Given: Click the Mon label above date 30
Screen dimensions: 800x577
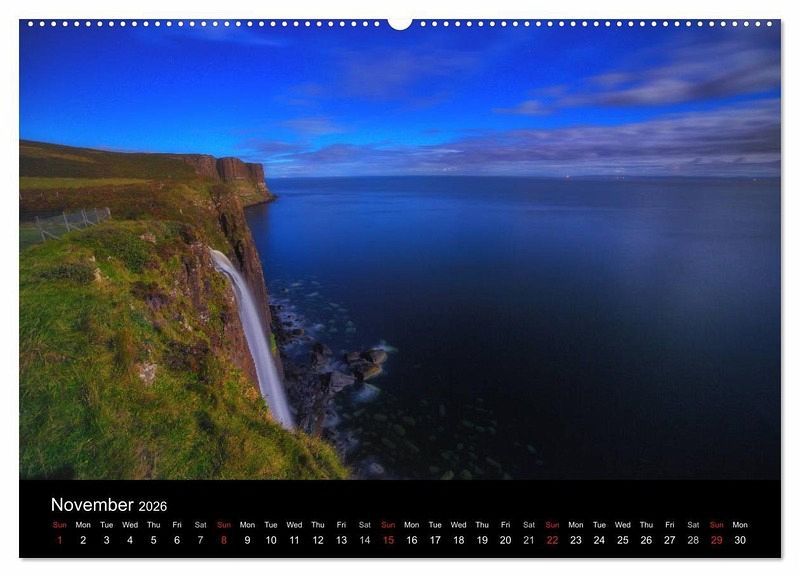Looking at the screenshot, I should [x=740, y=524].
